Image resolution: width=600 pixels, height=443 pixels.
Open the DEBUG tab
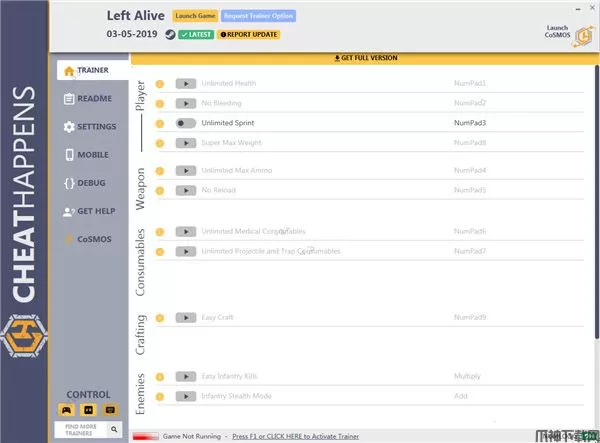85,183
